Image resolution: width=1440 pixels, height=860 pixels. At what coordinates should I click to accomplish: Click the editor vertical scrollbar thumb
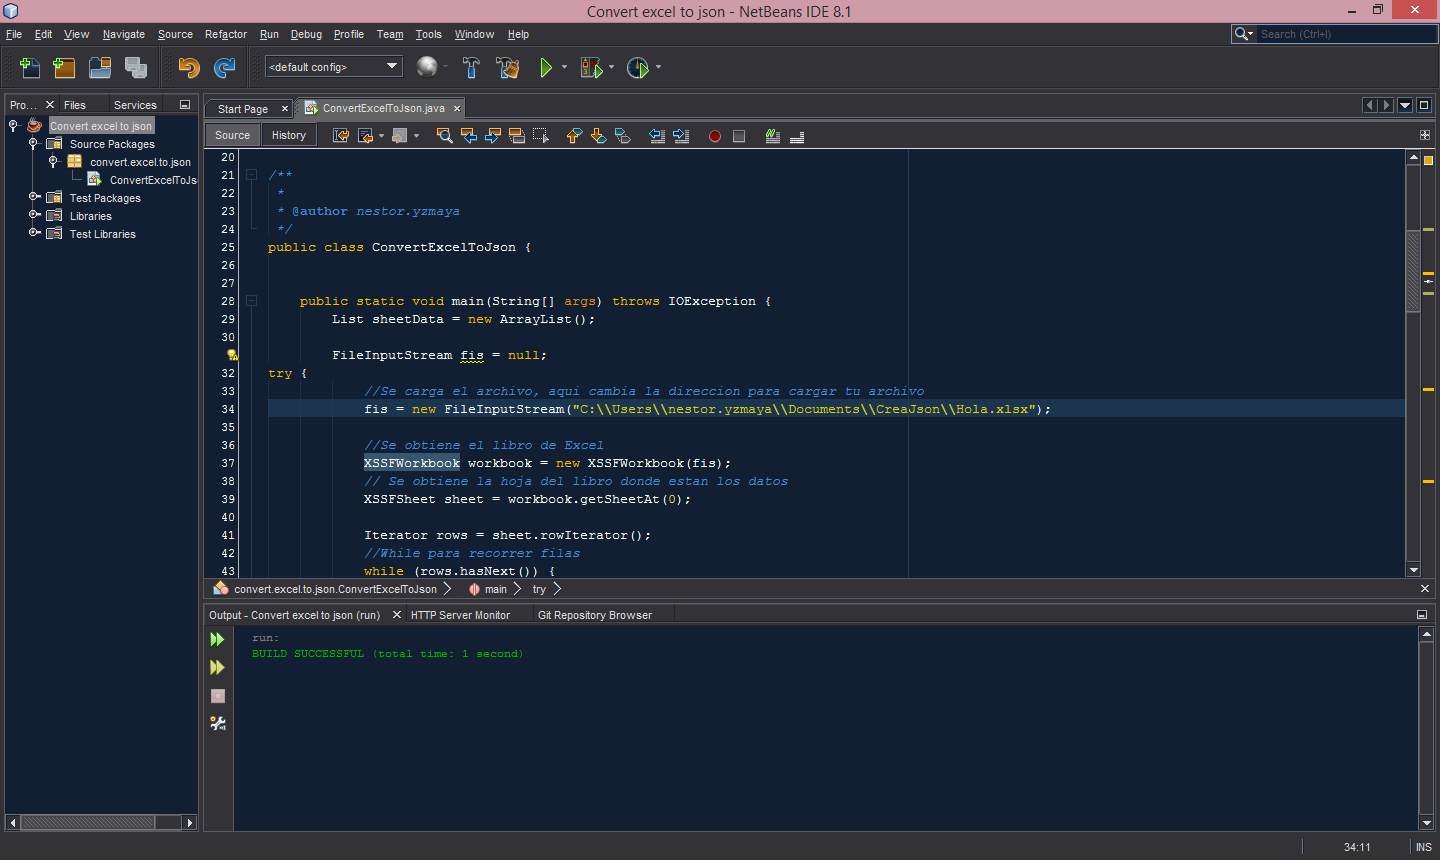(1413, 272)
